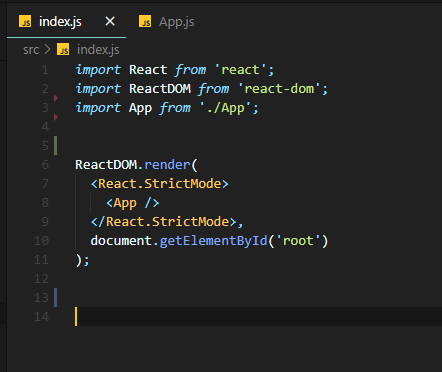Click line number 1 in gutter
This screenshot has width=442, height=372.
[x=45, y=70]
